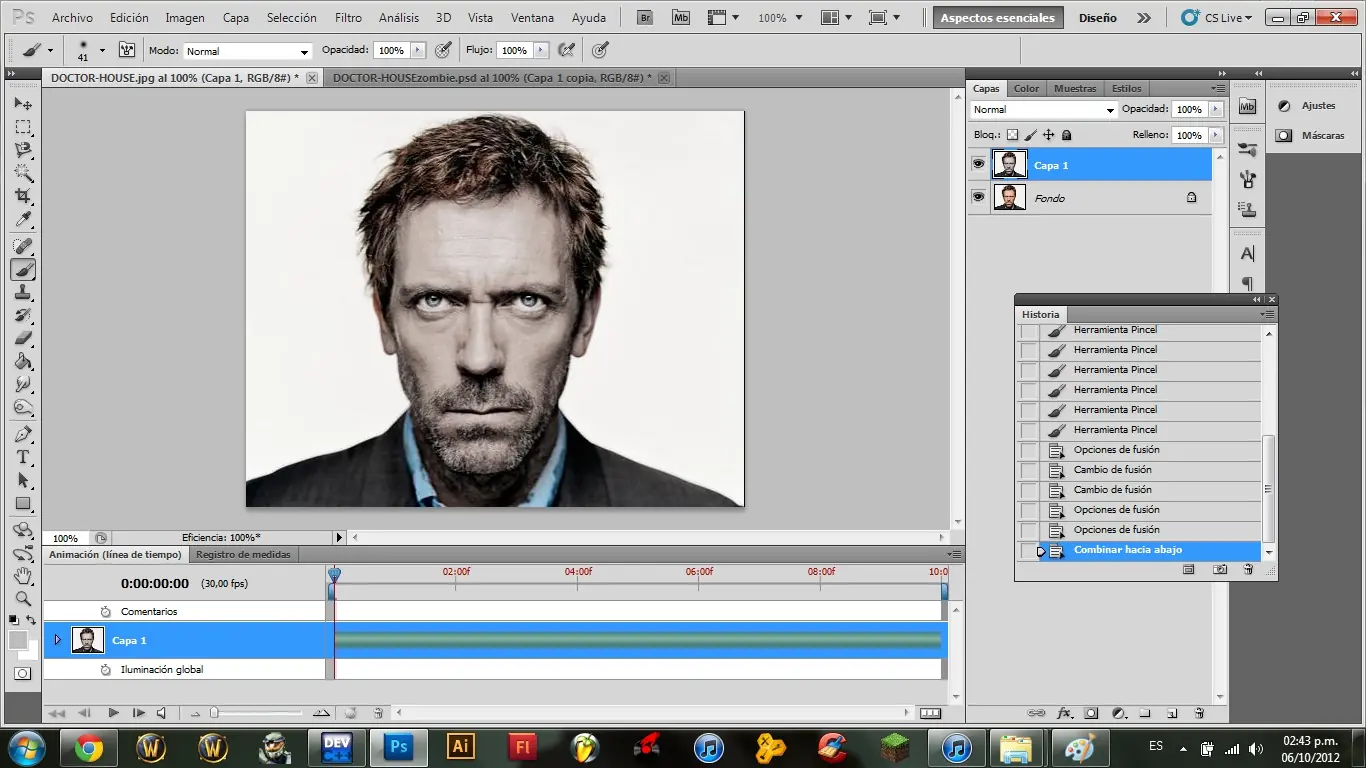
Task: Toggle Quick Mask mode
Action: (23, 674)
